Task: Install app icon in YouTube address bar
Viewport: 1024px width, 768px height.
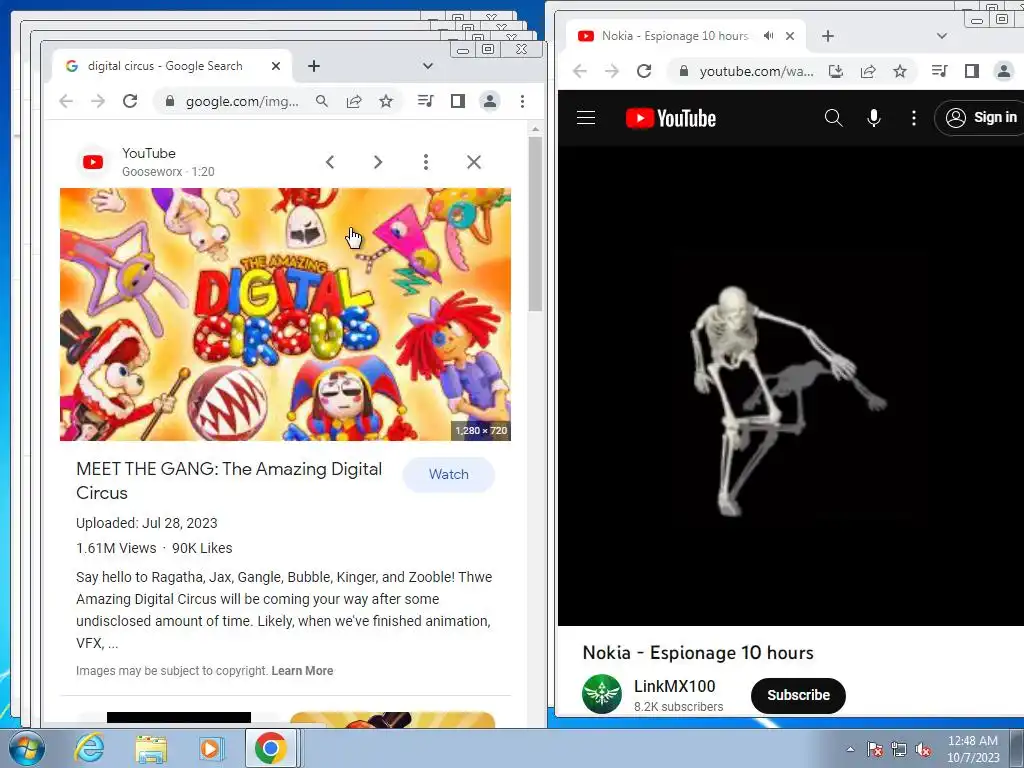Action: 836,71
